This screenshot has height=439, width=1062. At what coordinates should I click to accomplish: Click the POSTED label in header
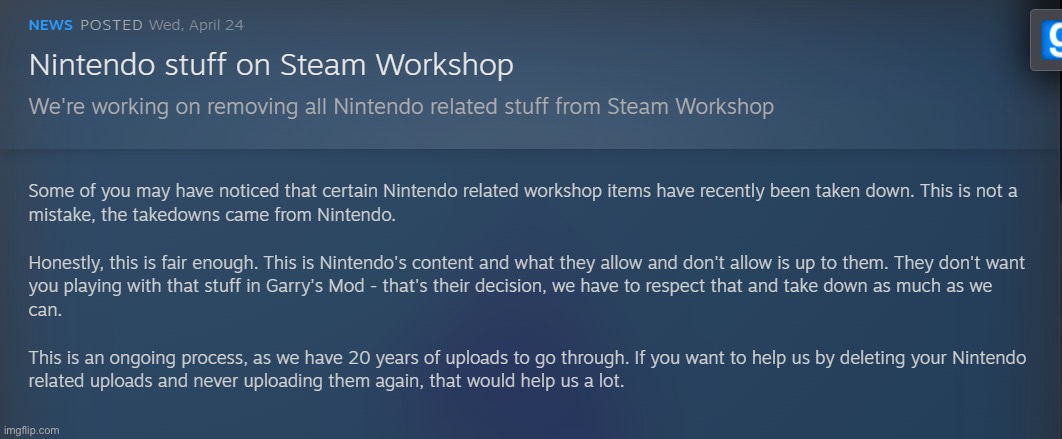coord(112,26)
